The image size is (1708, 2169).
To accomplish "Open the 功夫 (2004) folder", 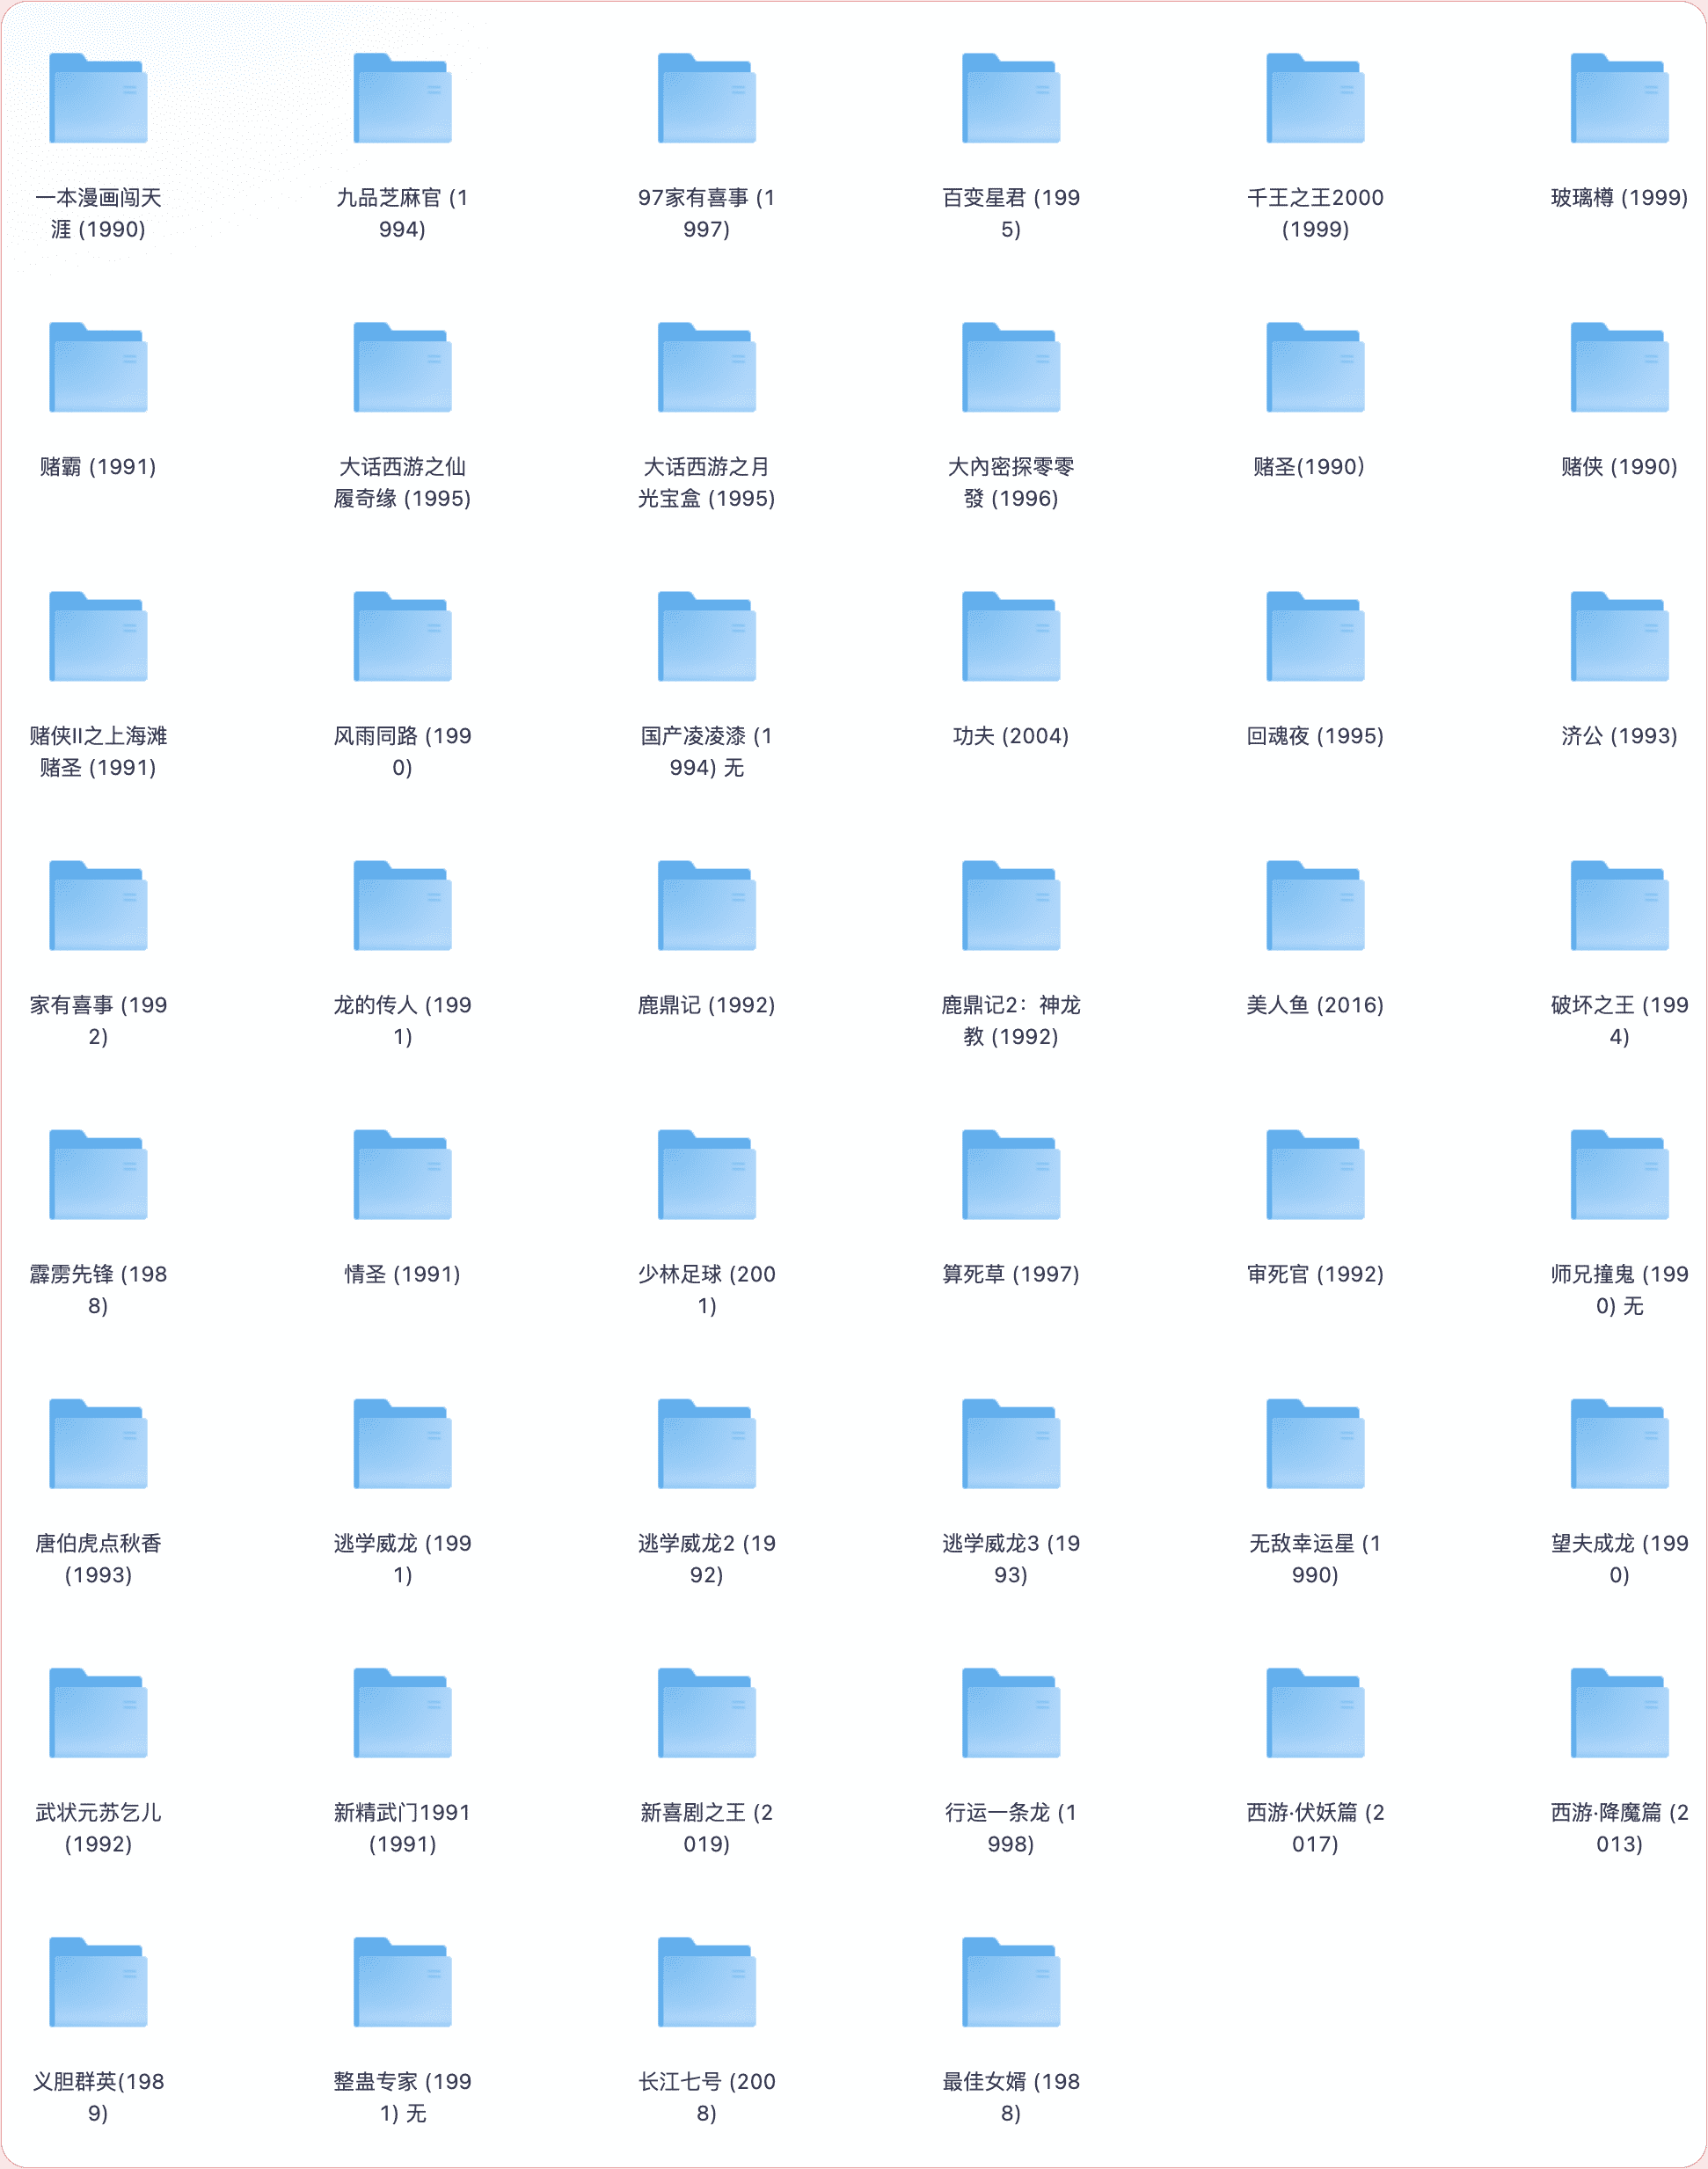I will [x=1011, y=636].
